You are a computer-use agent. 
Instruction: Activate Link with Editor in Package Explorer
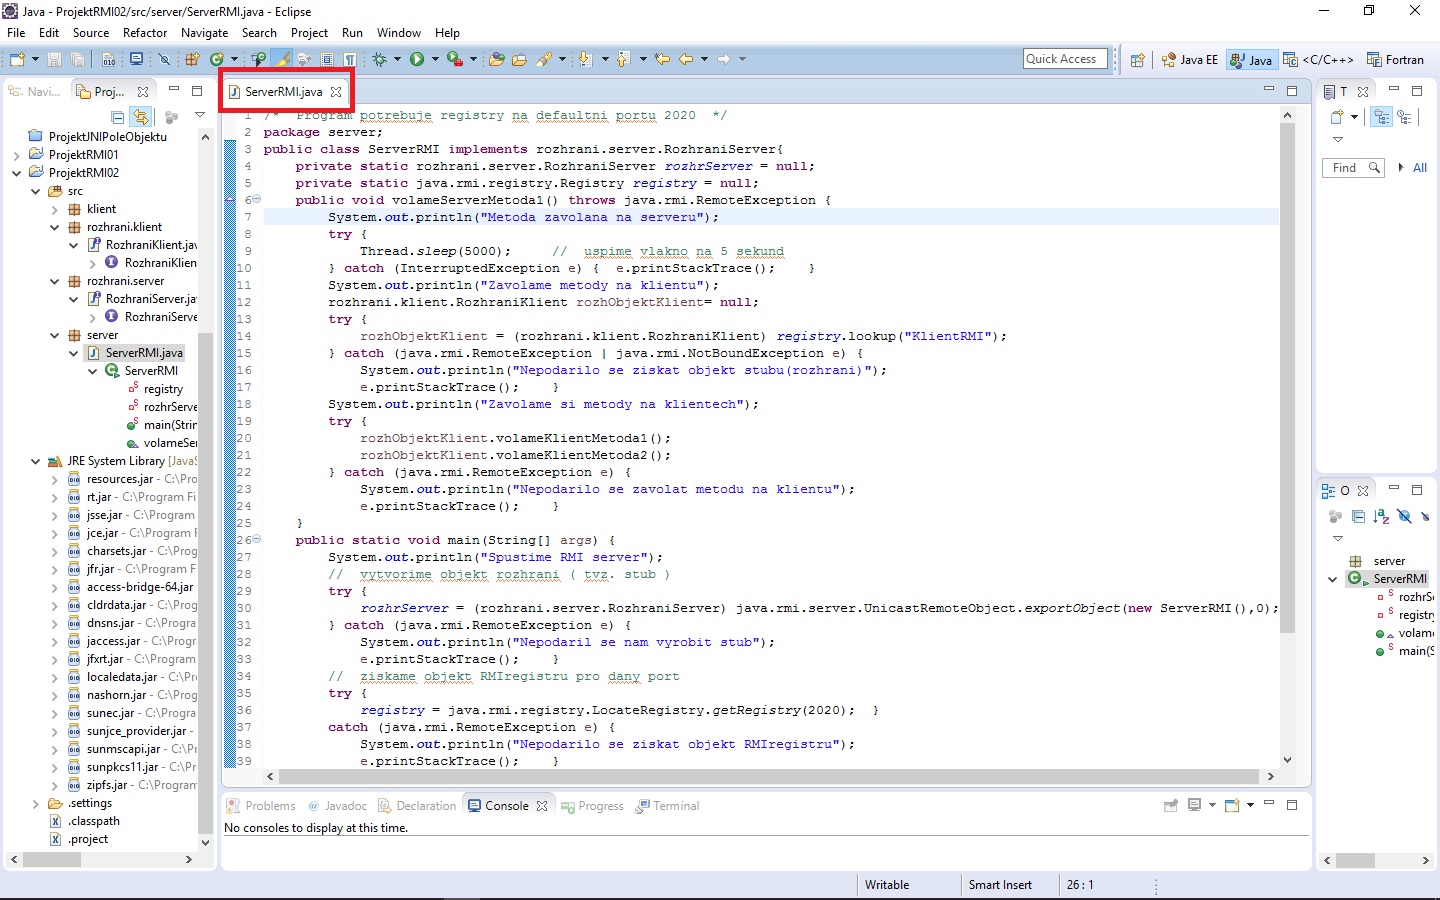pos(141,117)
